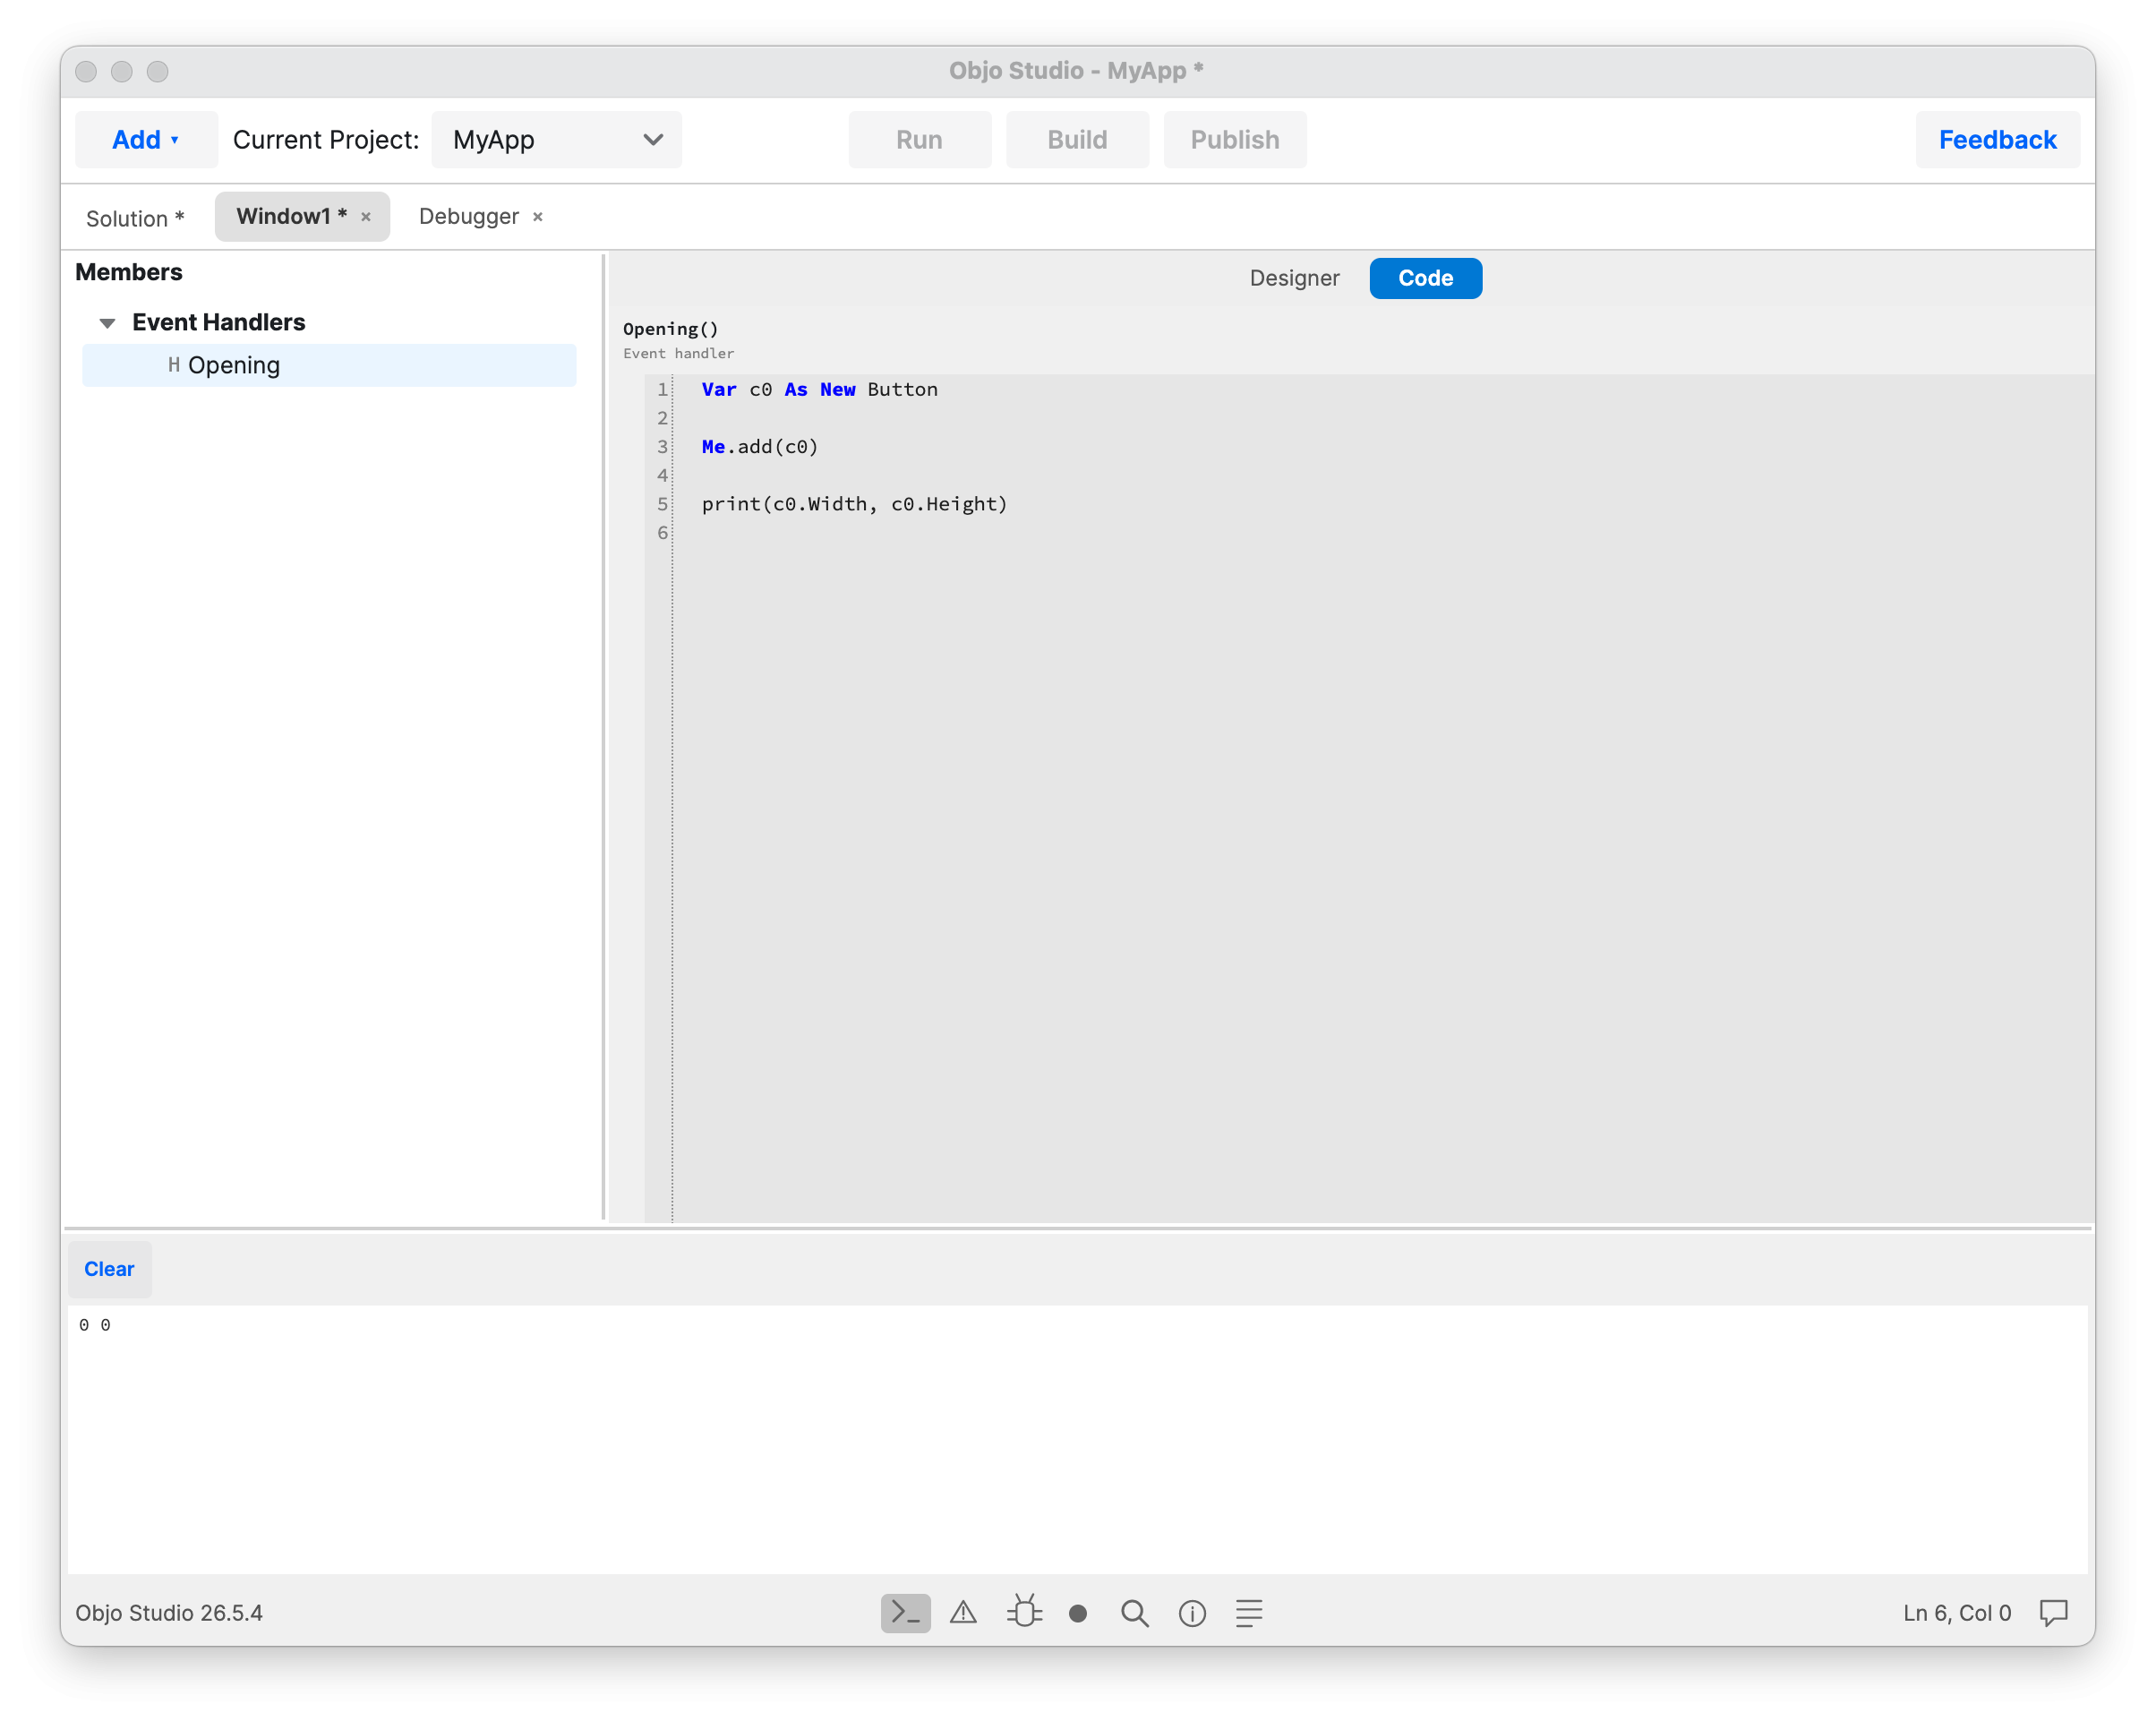The image size is (2156, 1721).
Task: Click the Run button
Action: click(919, 140)
